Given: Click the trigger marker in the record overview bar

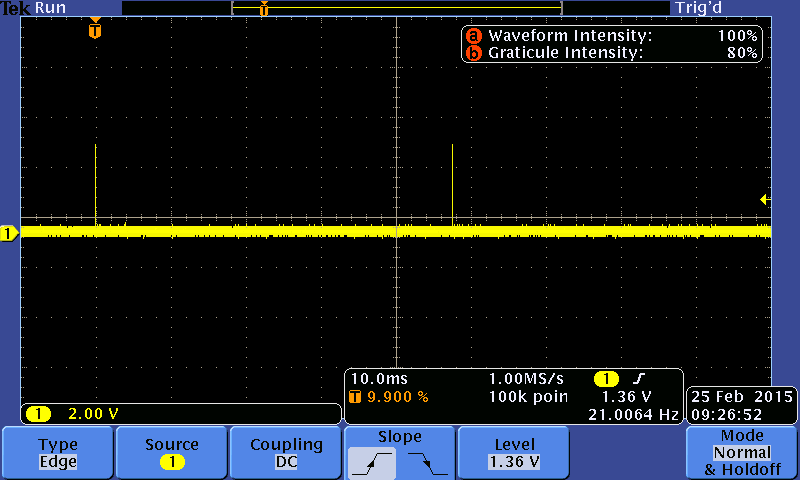Looking at the screenshot, I should 264,9.
